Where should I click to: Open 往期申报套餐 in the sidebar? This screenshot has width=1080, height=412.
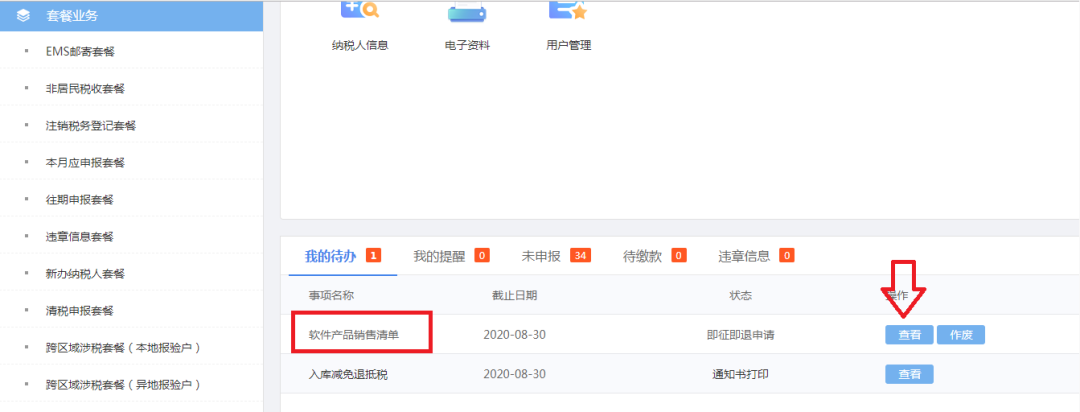coord(80,200)
